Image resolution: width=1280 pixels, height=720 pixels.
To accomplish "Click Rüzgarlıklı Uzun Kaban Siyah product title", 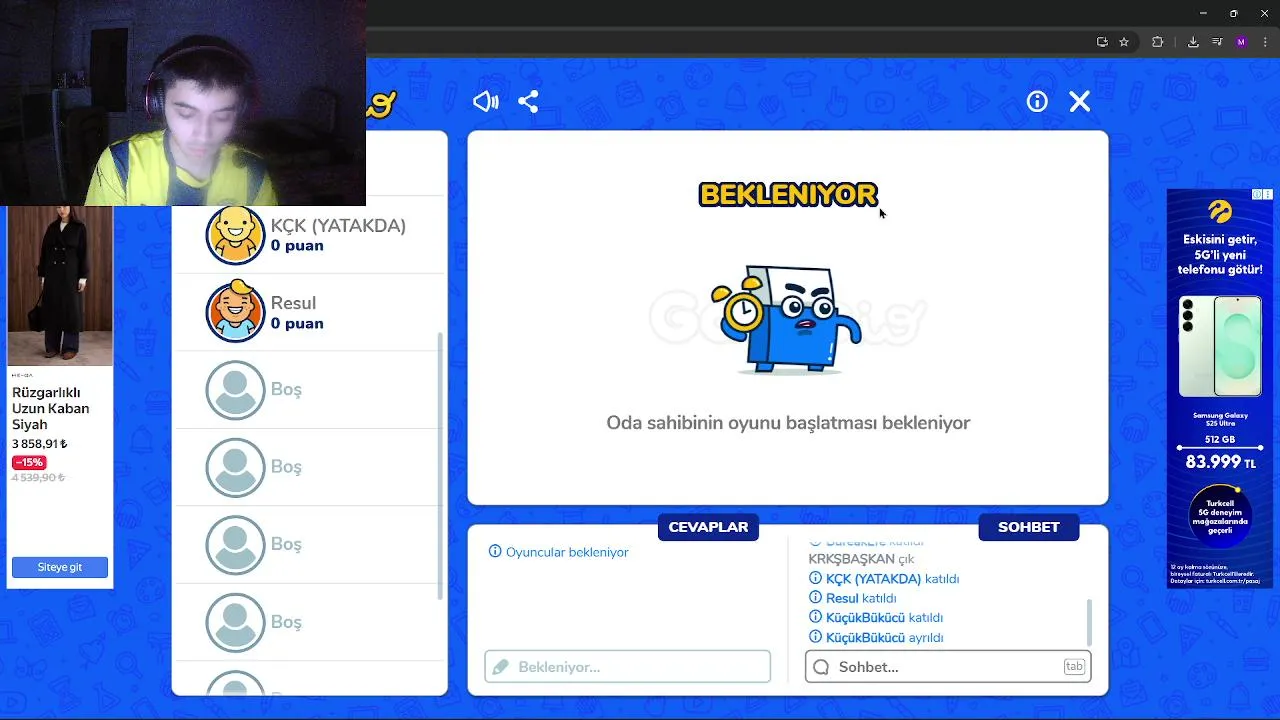I will 50,408.
